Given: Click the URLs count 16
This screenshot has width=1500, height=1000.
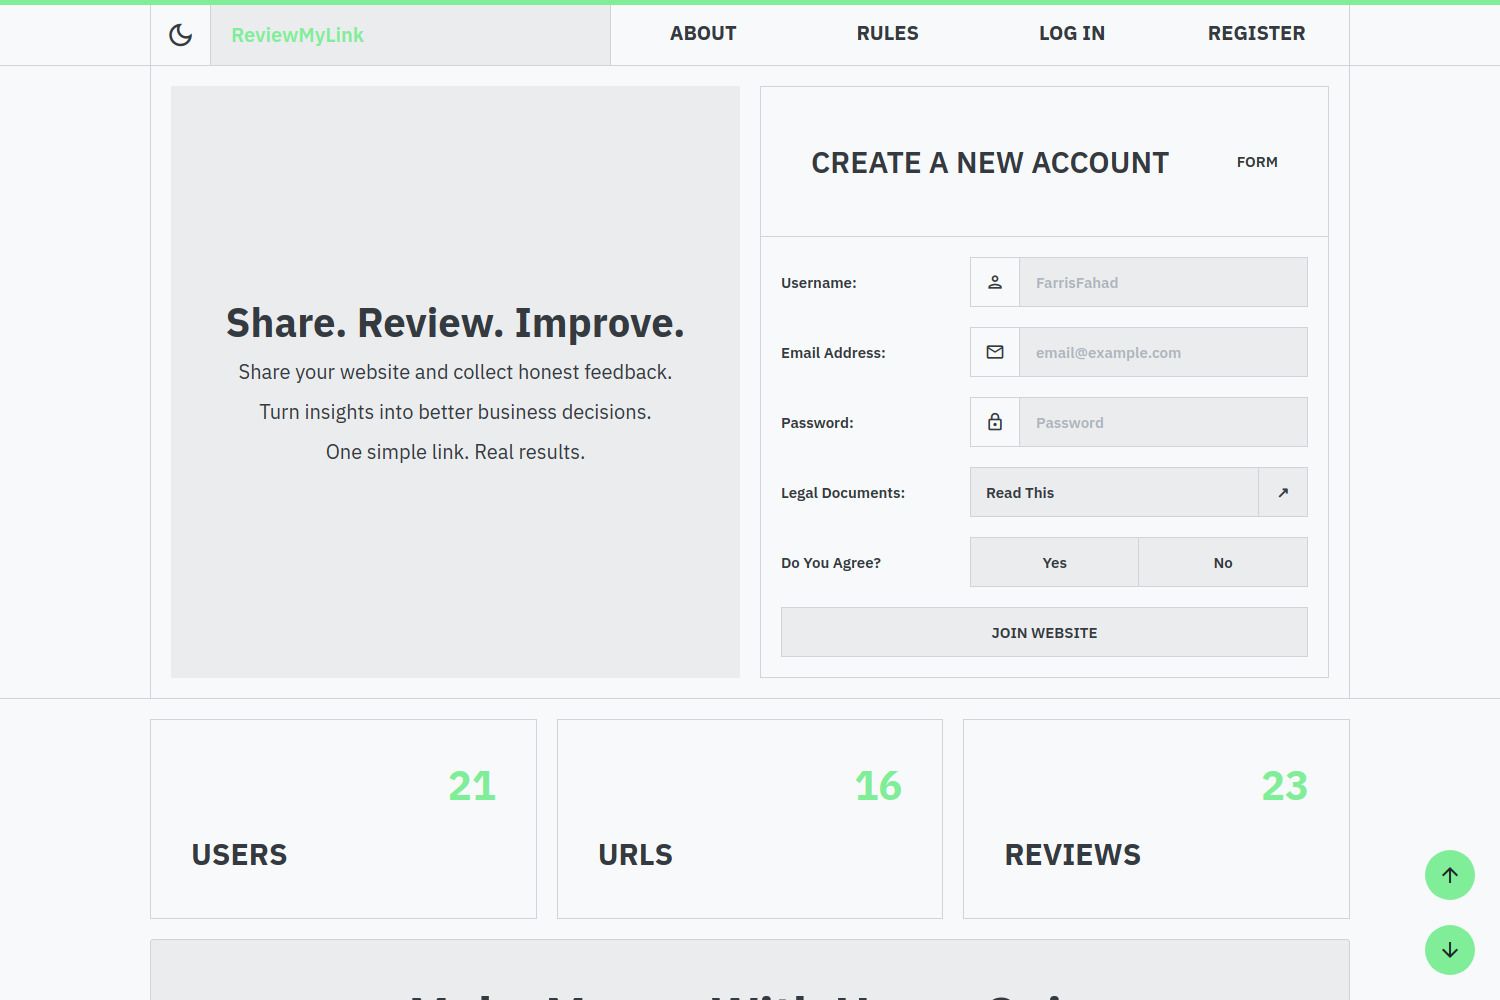Looking at the screenshot, I should [x=878, y=786].
